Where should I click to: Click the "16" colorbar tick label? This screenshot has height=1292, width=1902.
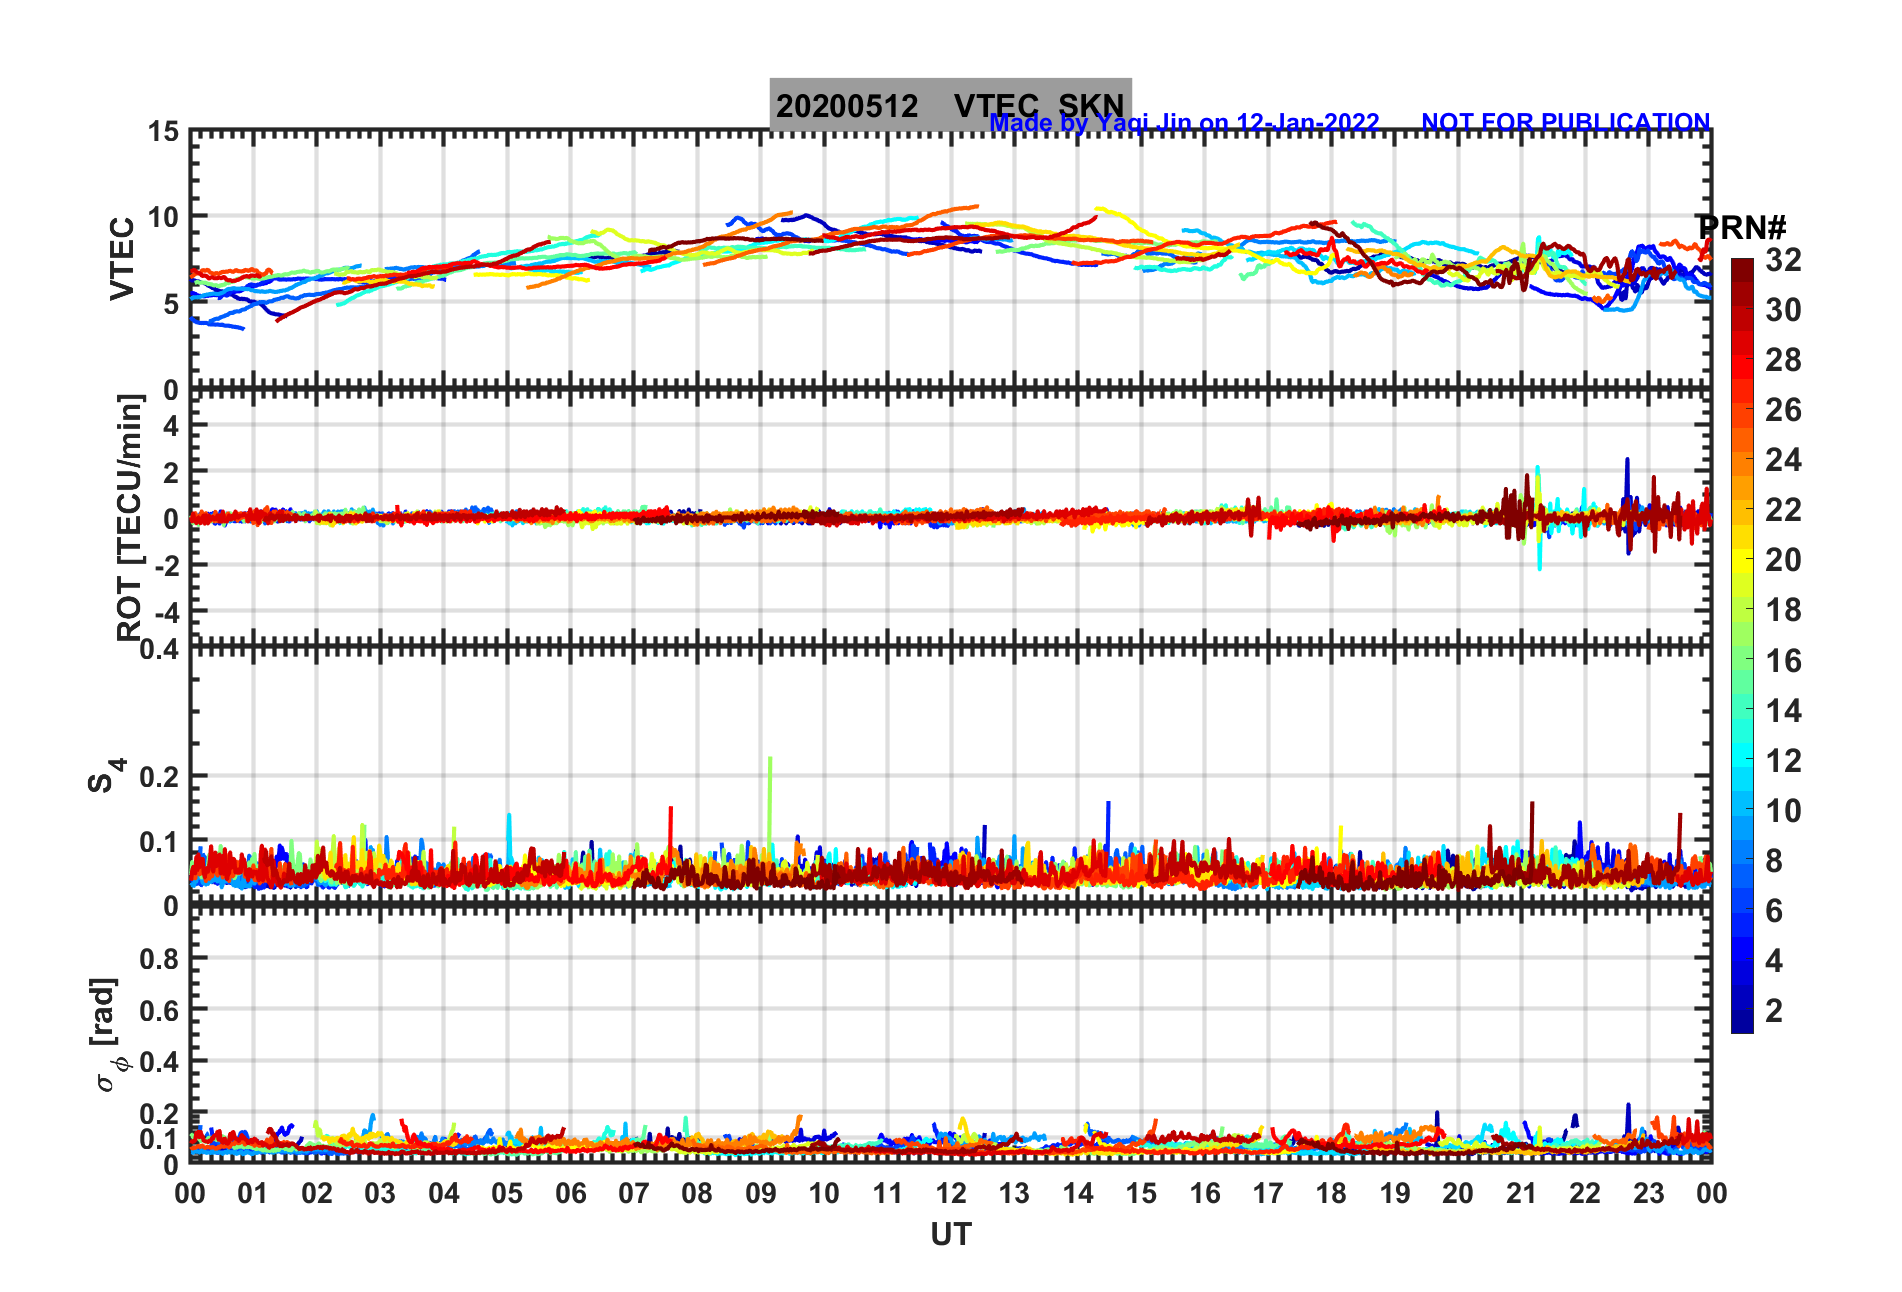(x=1783, y=661)
